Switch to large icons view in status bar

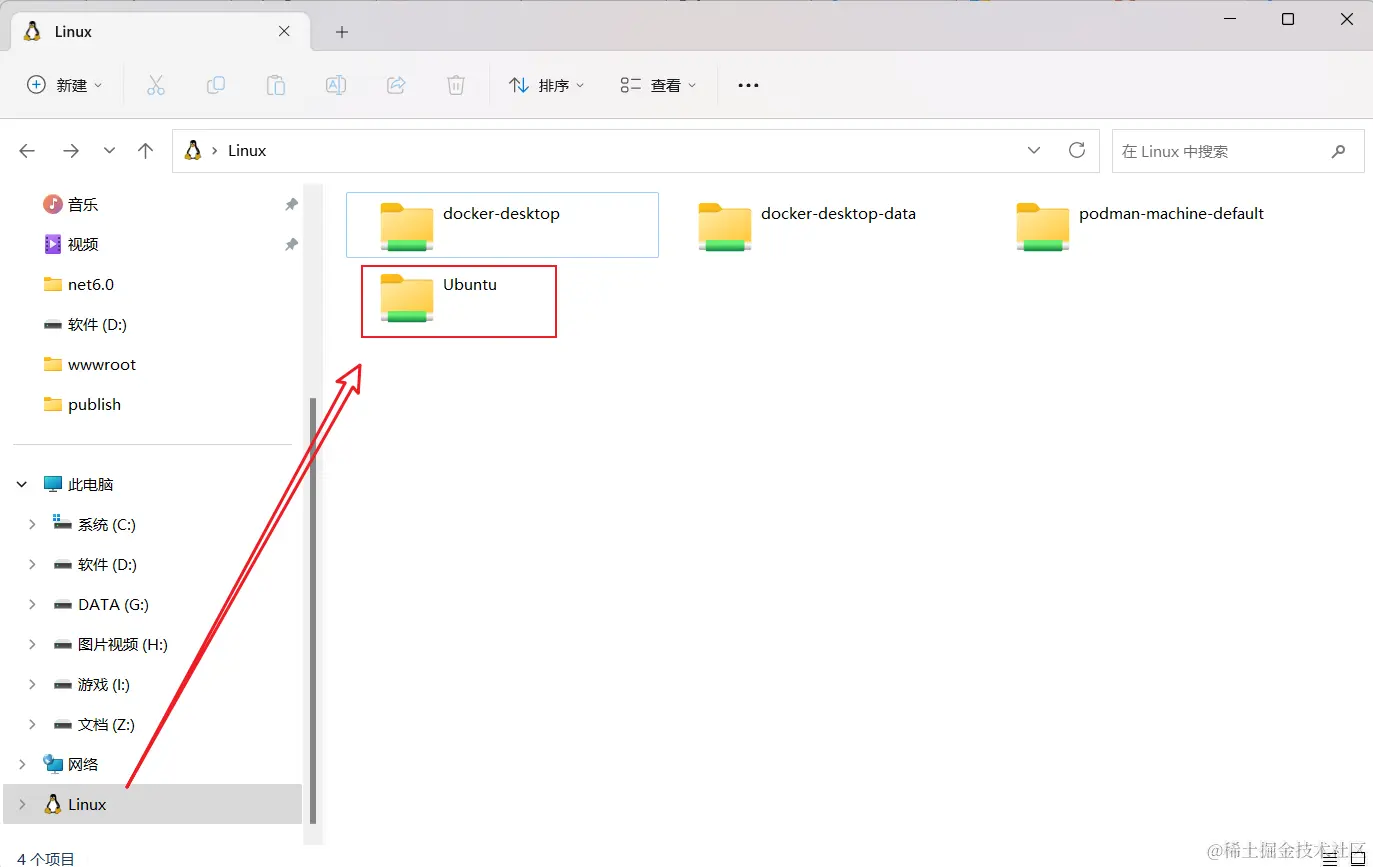[x=1357, y=858]
